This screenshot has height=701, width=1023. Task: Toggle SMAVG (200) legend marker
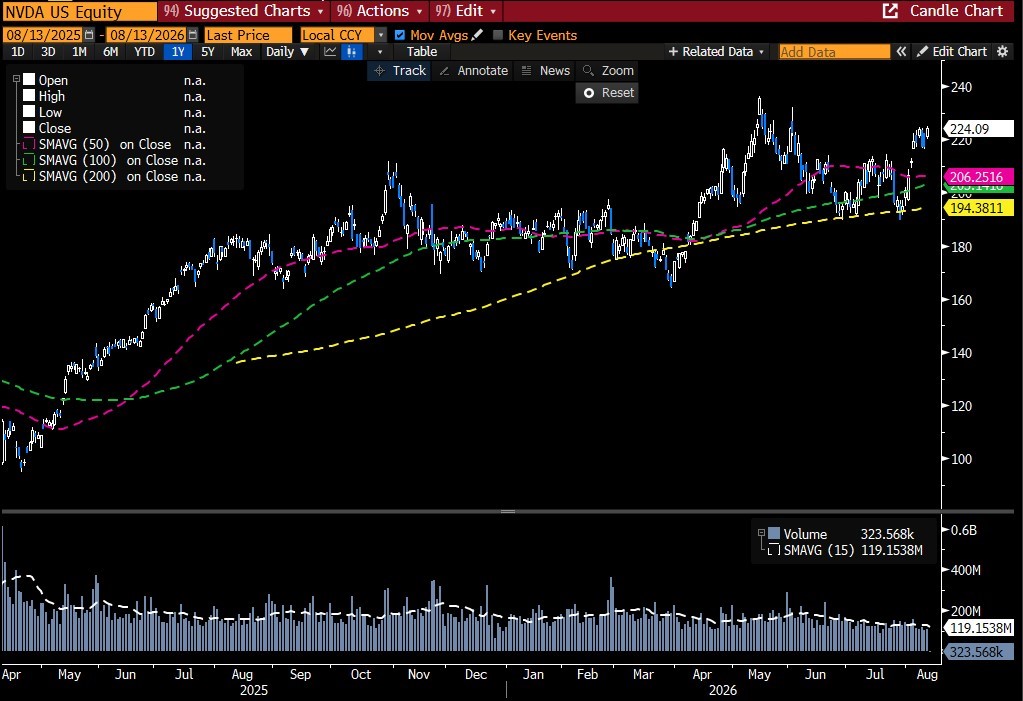(x=29, y=176)
